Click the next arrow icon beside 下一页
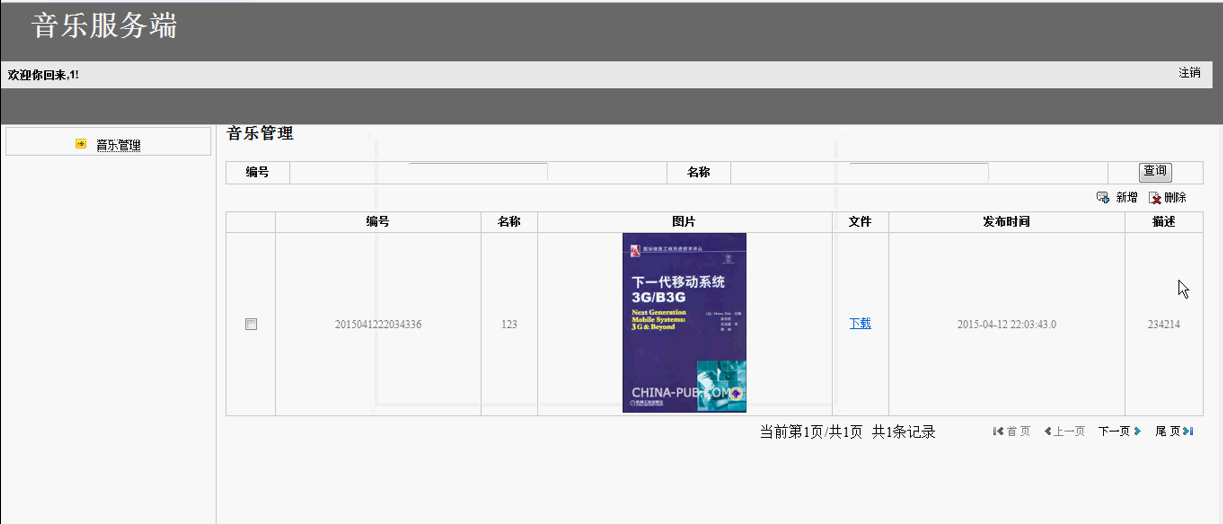The image size is (1223, 524). tap(1137, 431)
